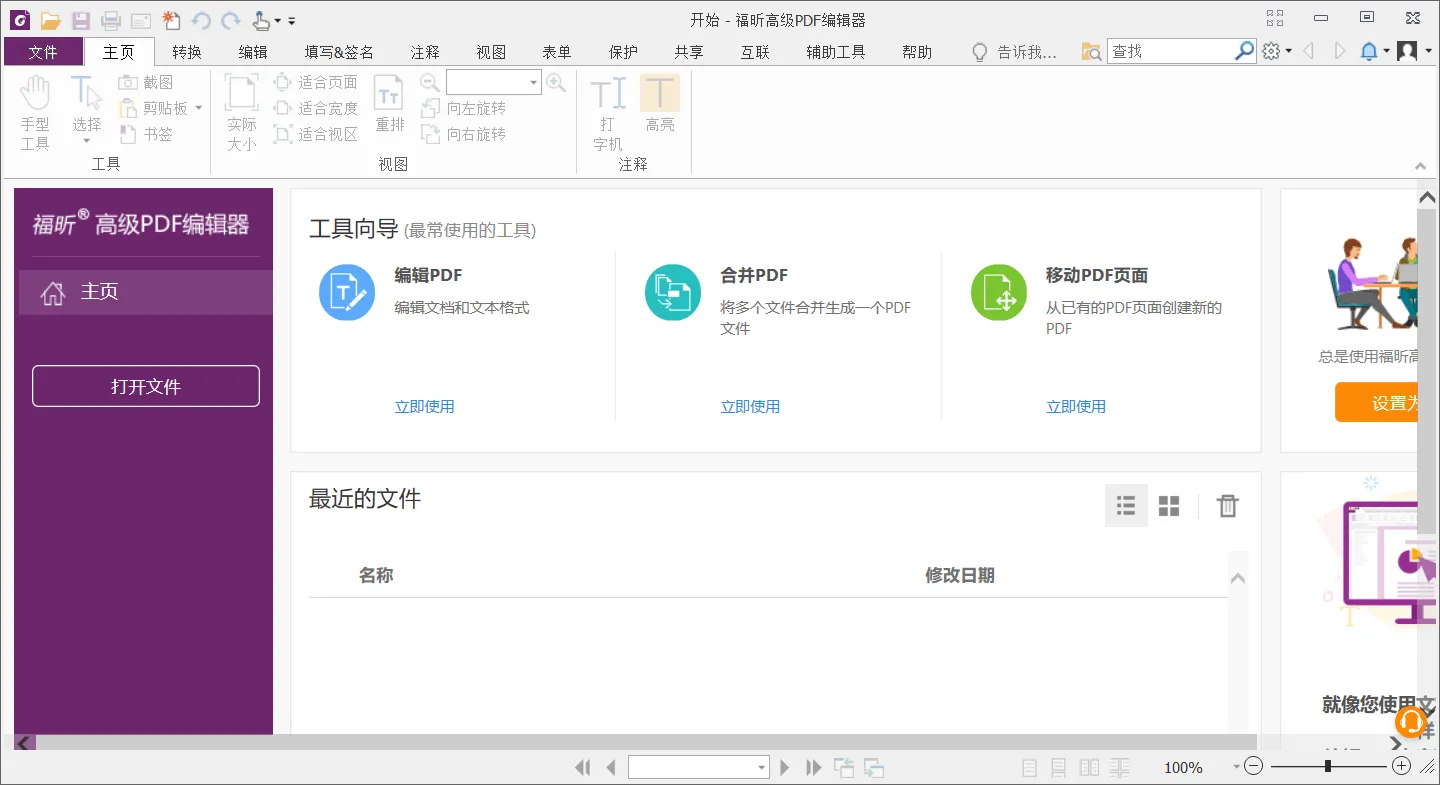Switch to the 辅助工具 tab
1440x785 pixels.
836,52
